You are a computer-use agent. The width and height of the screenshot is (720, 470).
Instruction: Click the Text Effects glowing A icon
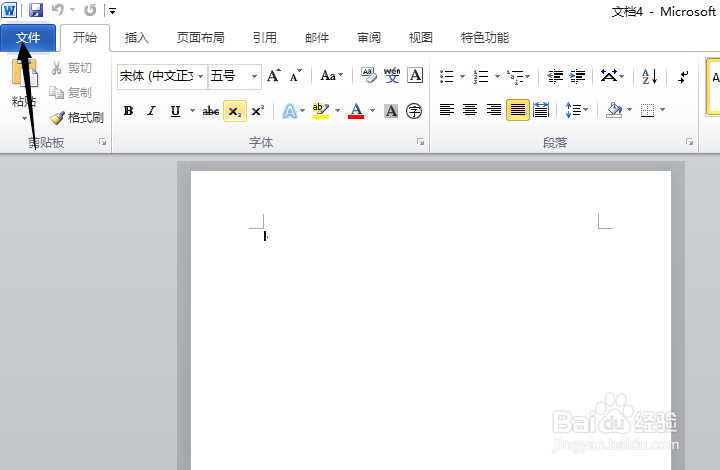(x=290, y=111)
